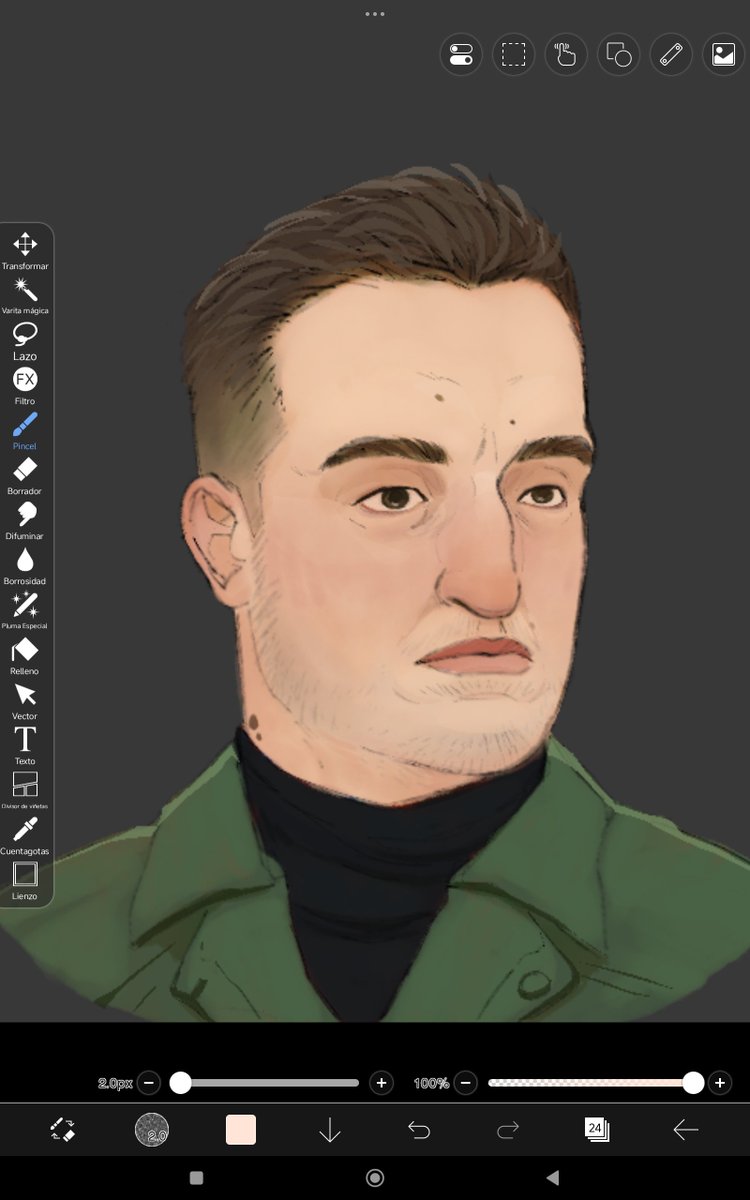Activate the Pincel brush tool
Viewport: 750px width, 1200px height.
coord(25,430)
